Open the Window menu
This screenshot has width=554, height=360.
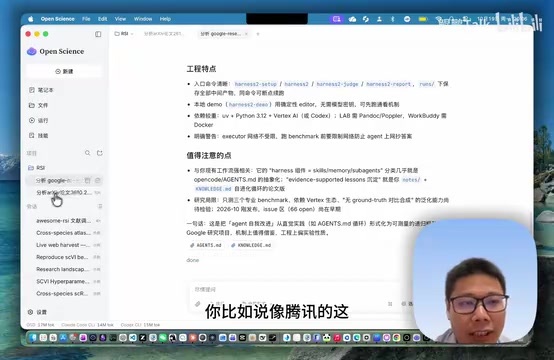coord(143,19)
